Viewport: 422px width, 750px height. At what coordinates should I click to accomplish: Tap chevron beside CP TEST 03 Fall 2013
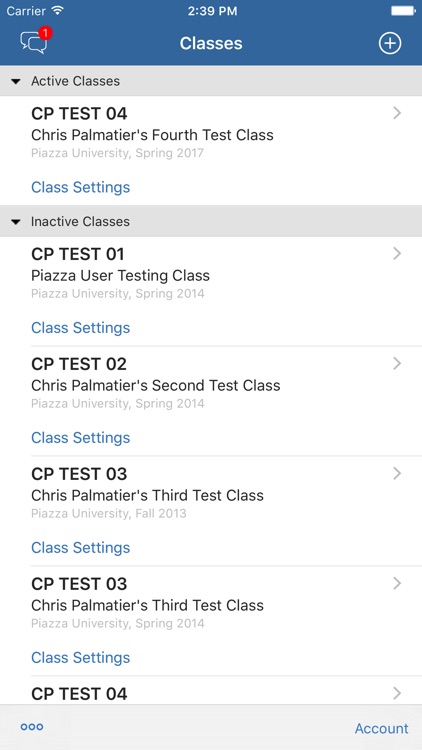pyautogui.click(x=397, y=474)
